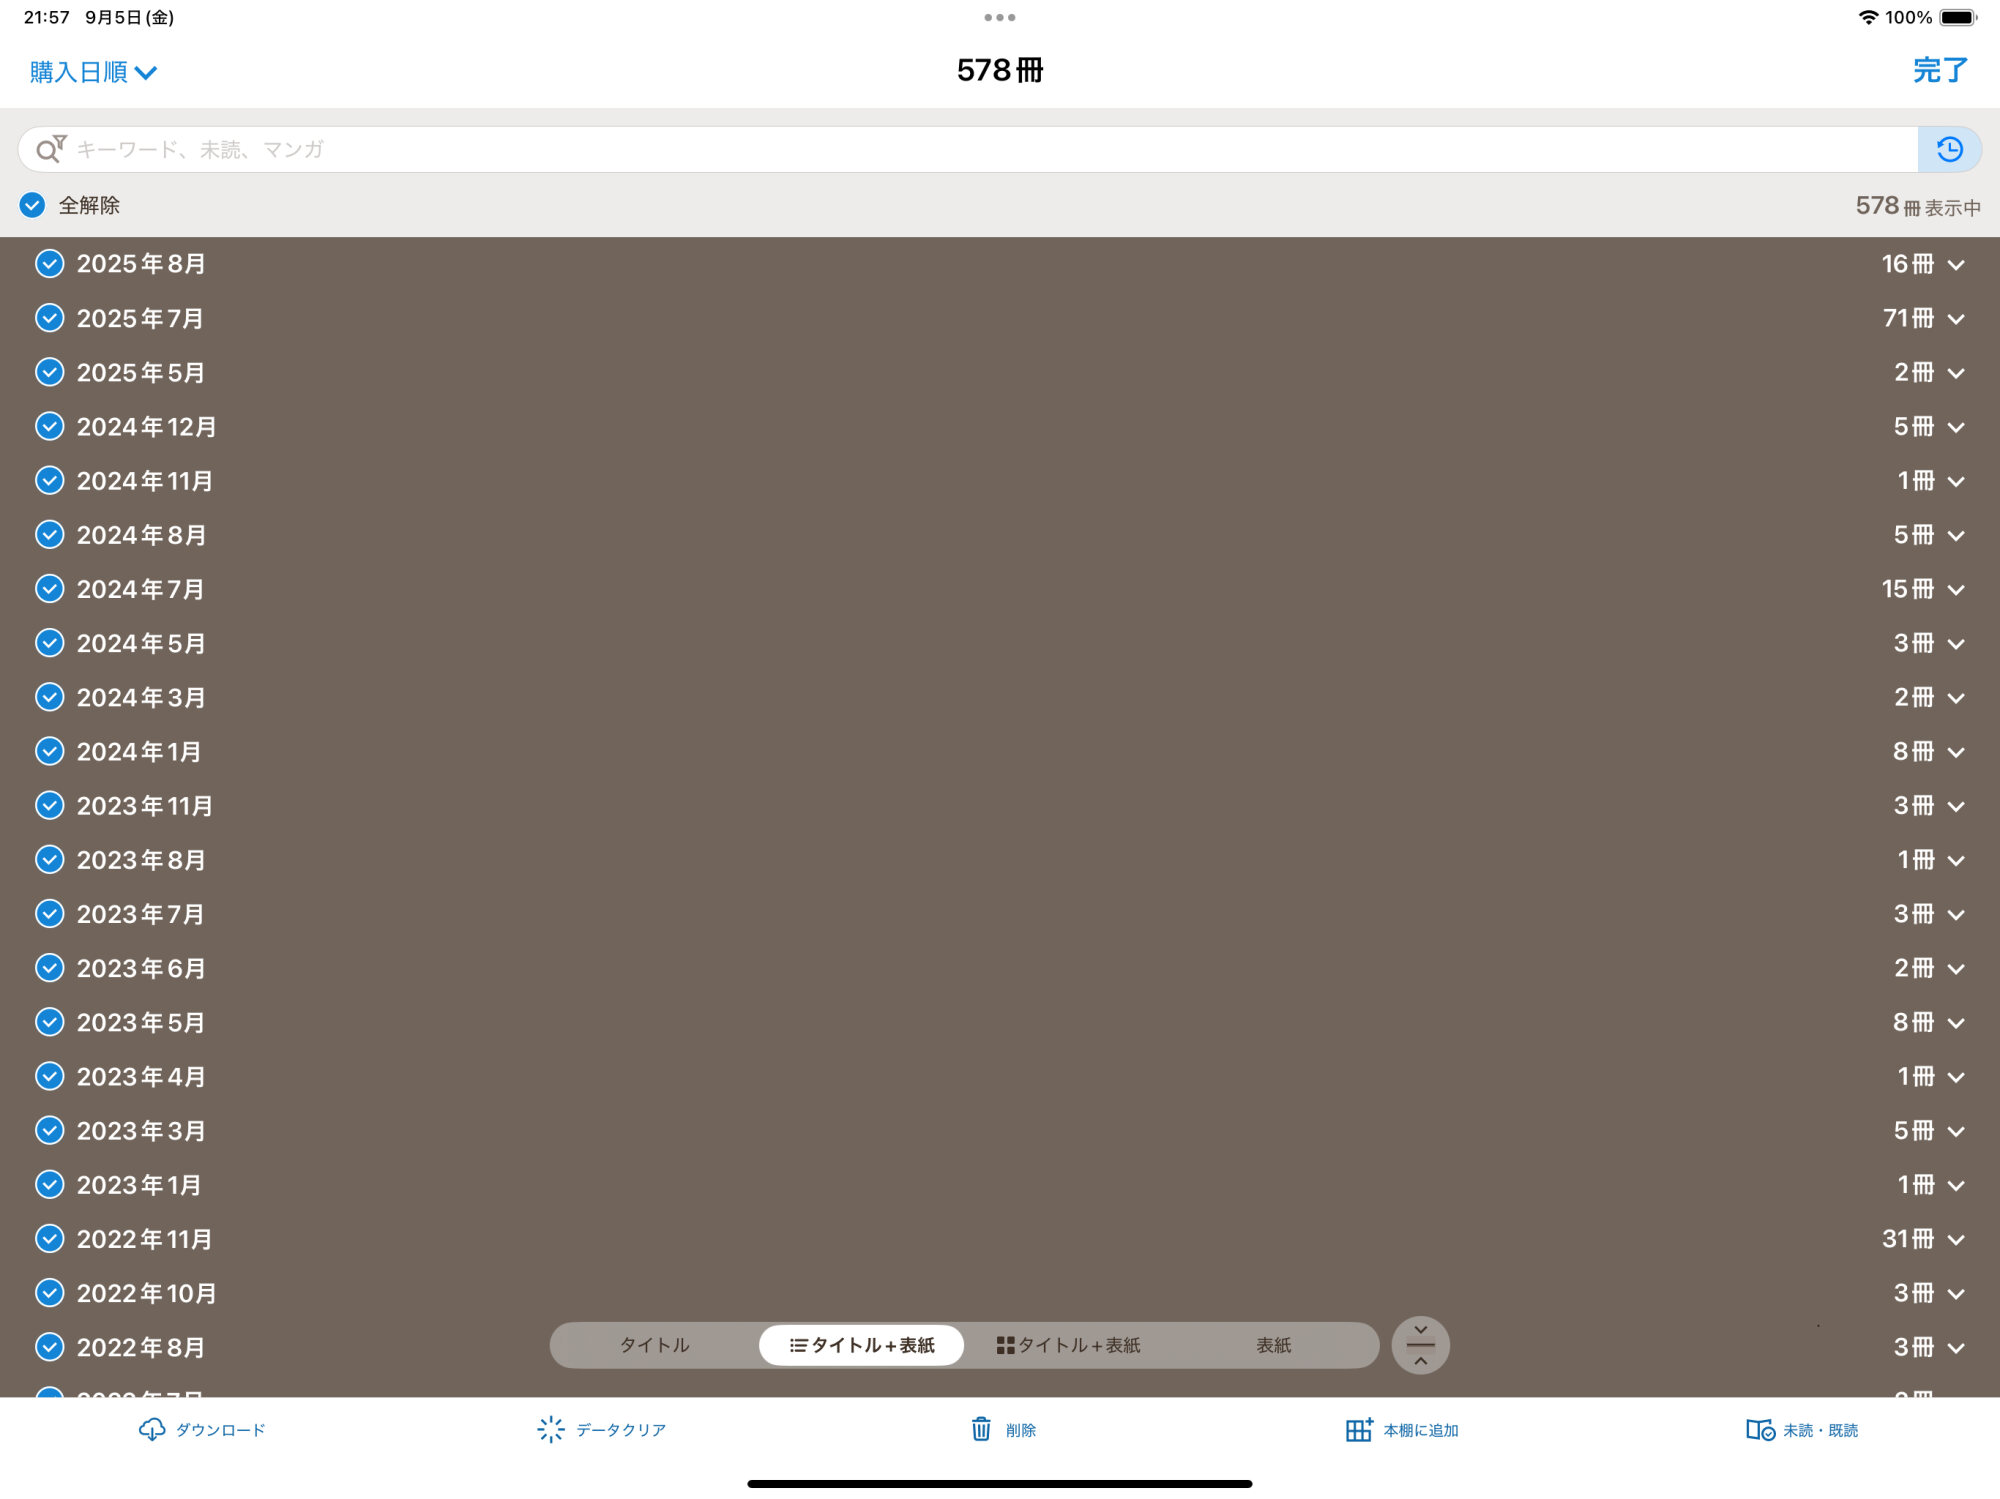The image size is (2000, 1499).
Task: Tap the add to bookshelf icon
Action: [1358, 1429]
